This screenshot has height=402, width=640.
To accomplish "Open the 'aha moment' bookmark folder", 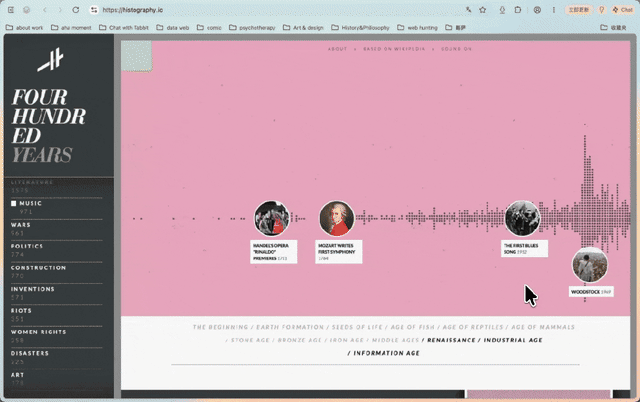I will pos(71,27).
